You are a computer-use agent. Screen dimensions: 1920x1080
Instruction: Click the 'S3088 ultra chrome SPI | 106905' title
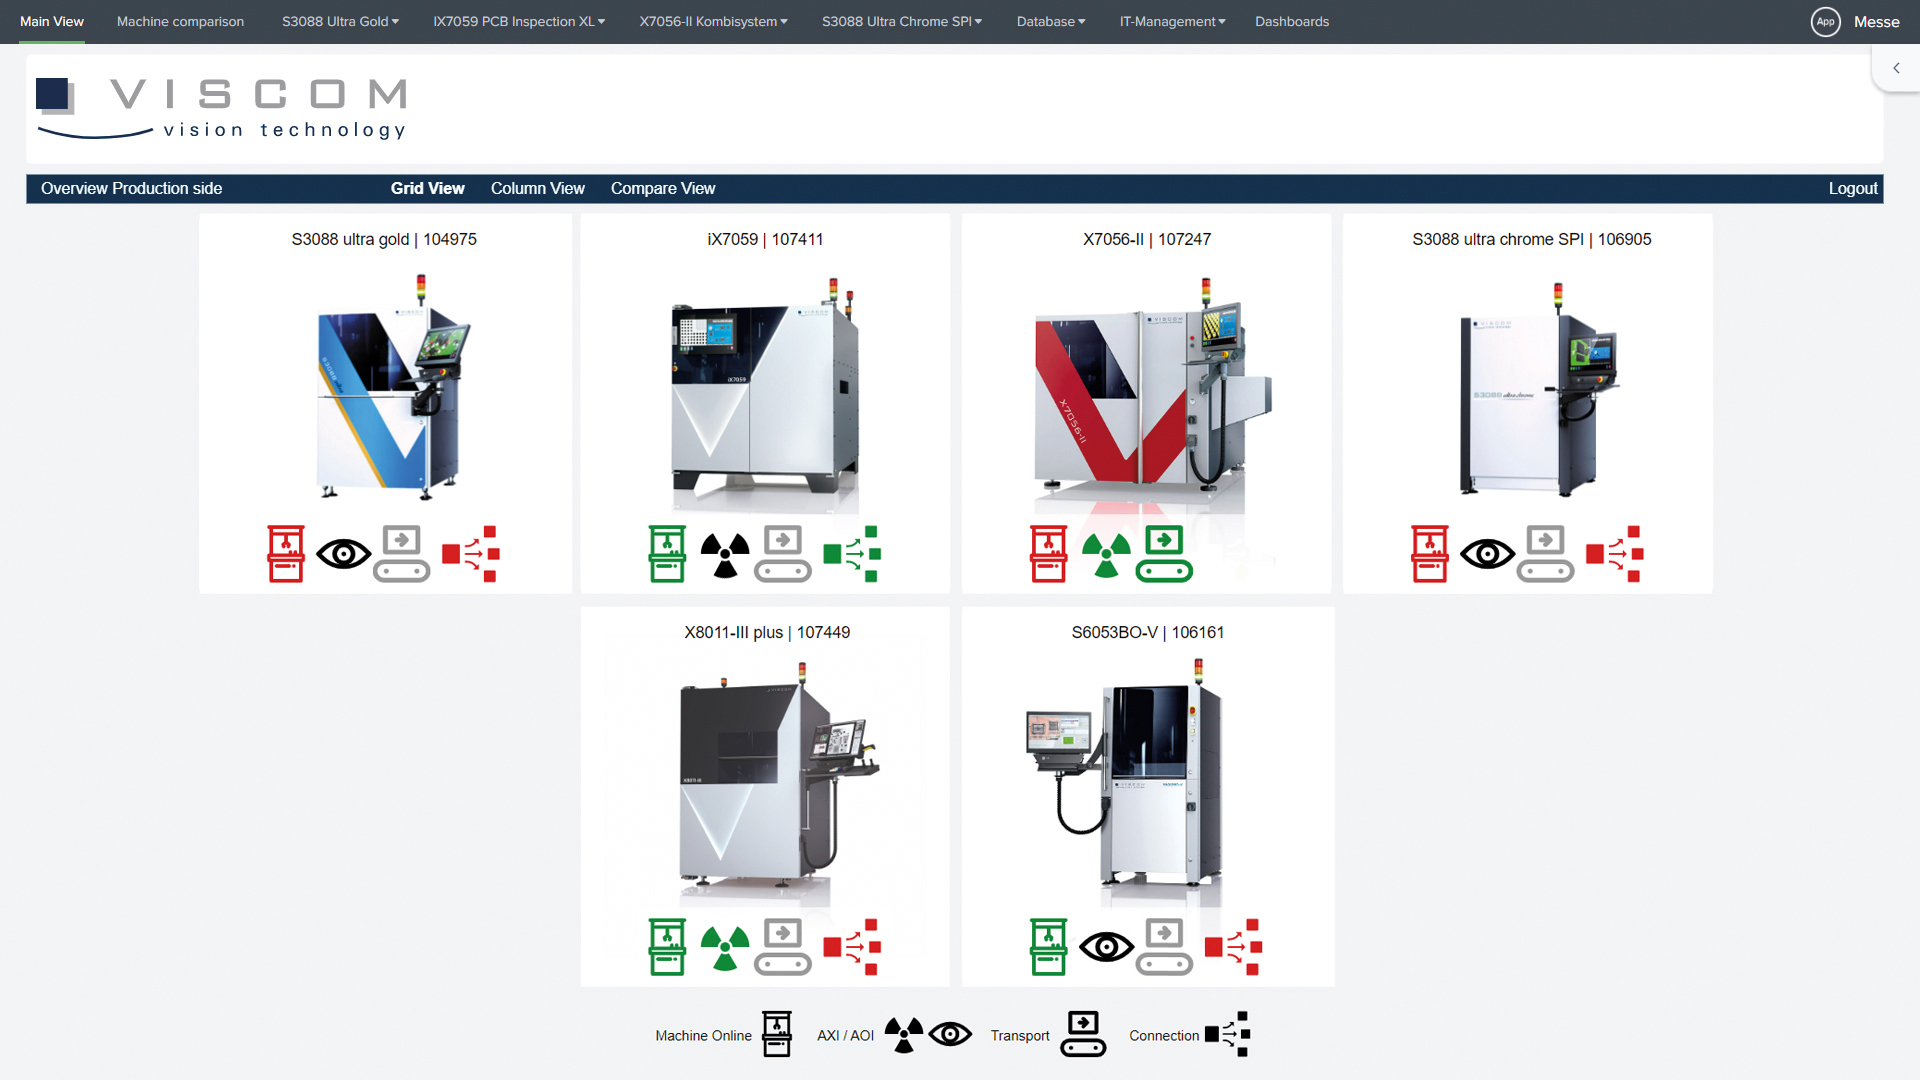[x=1531, y=239]
